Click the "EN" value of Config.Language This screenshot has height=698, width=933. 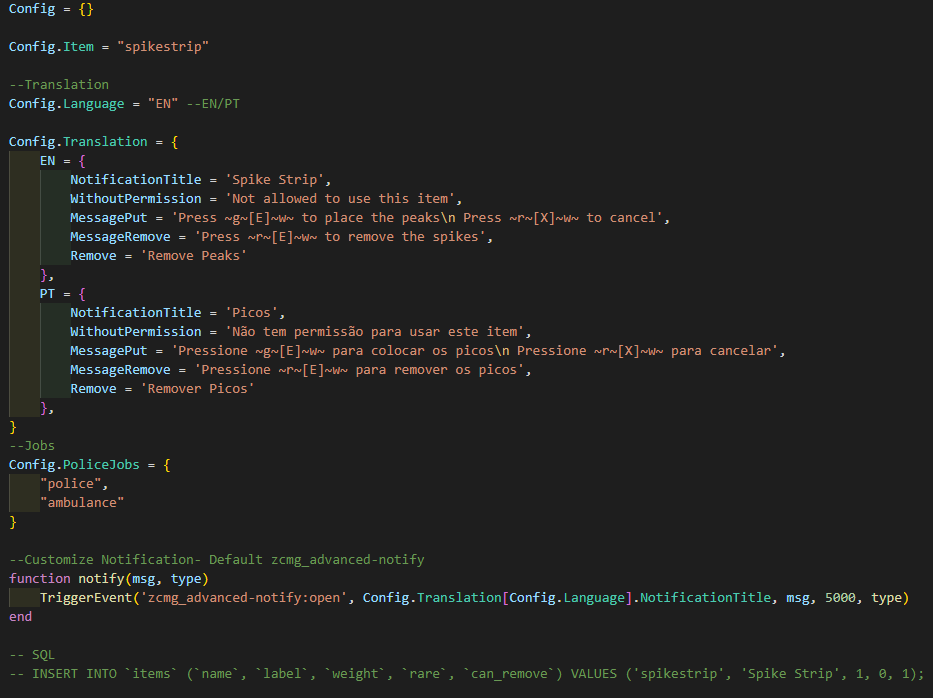pos(163,104)
